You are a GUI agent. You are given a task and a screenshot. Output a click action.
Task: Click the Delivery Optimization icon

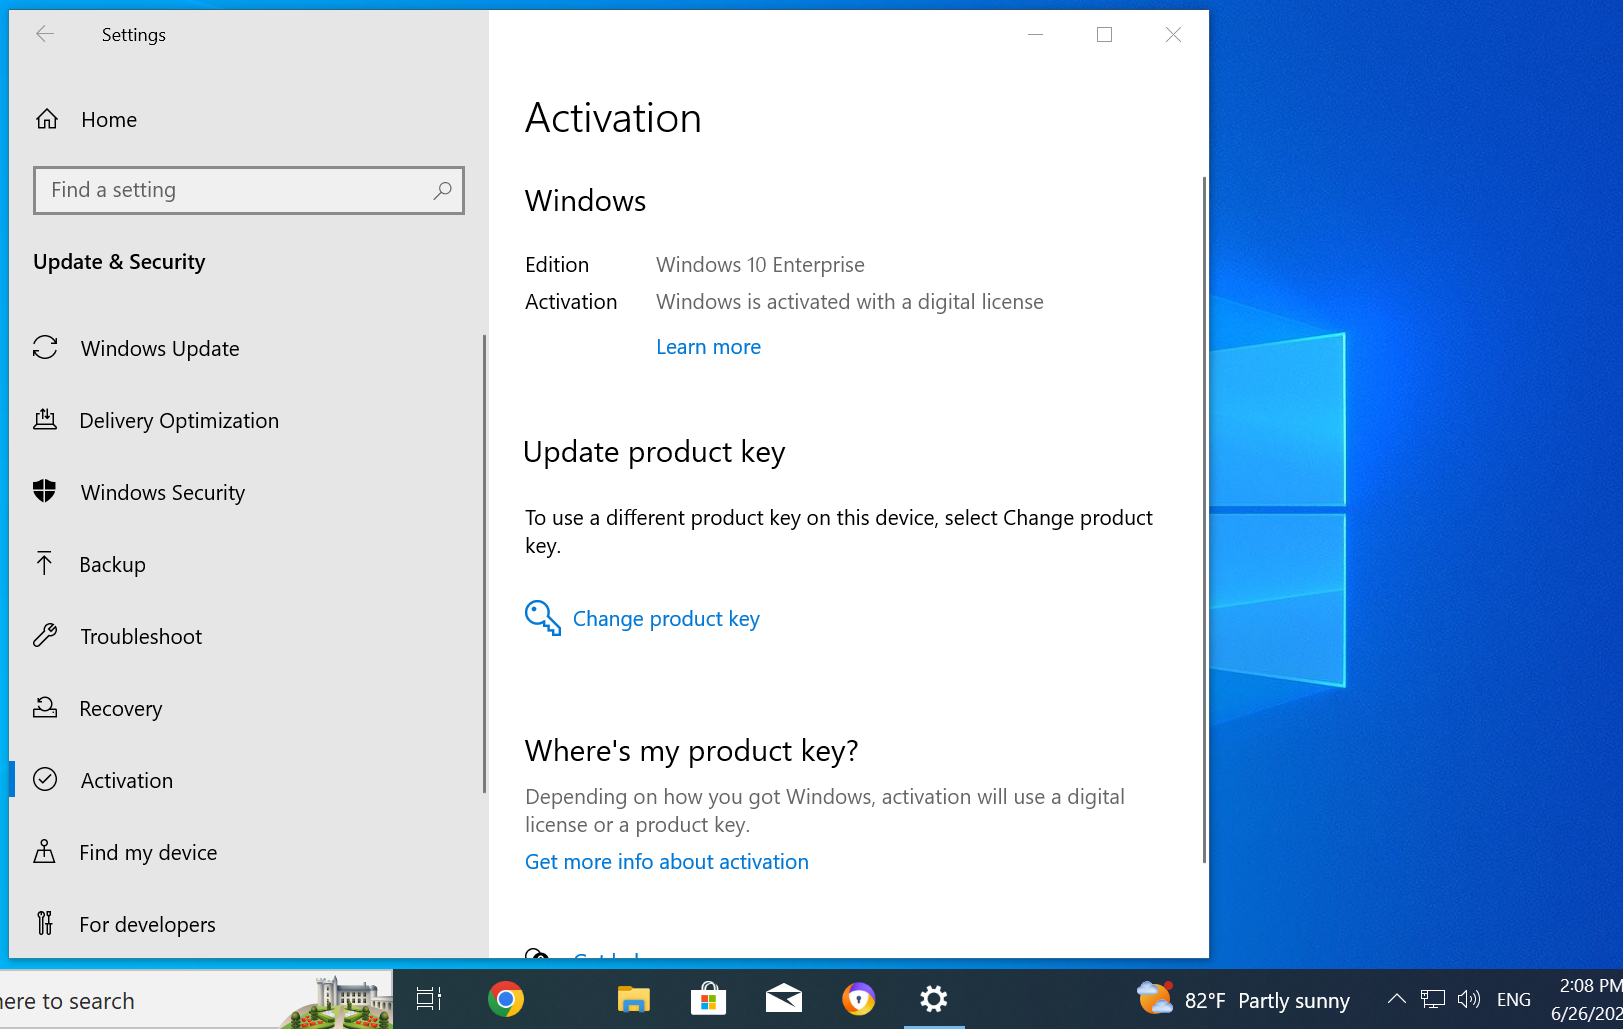click(x=45, y=419)
